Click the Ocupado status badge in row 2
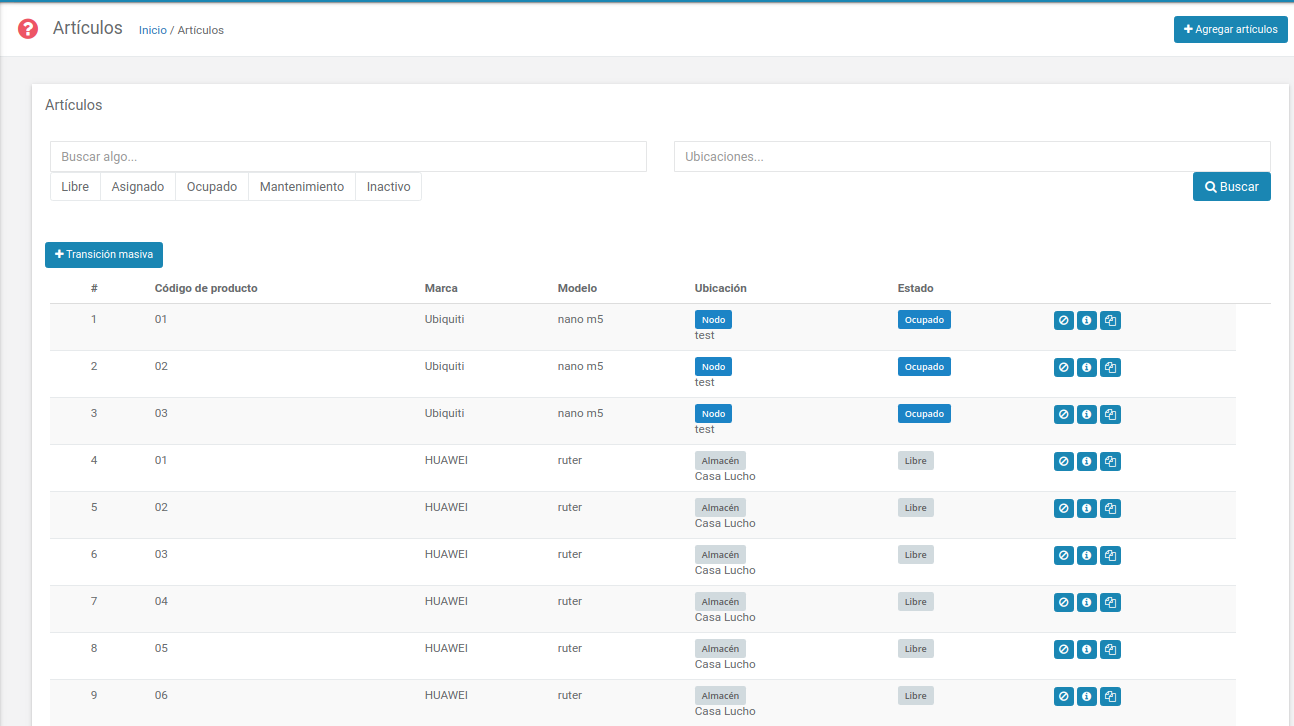1294x726 pixels. [924, 367]
